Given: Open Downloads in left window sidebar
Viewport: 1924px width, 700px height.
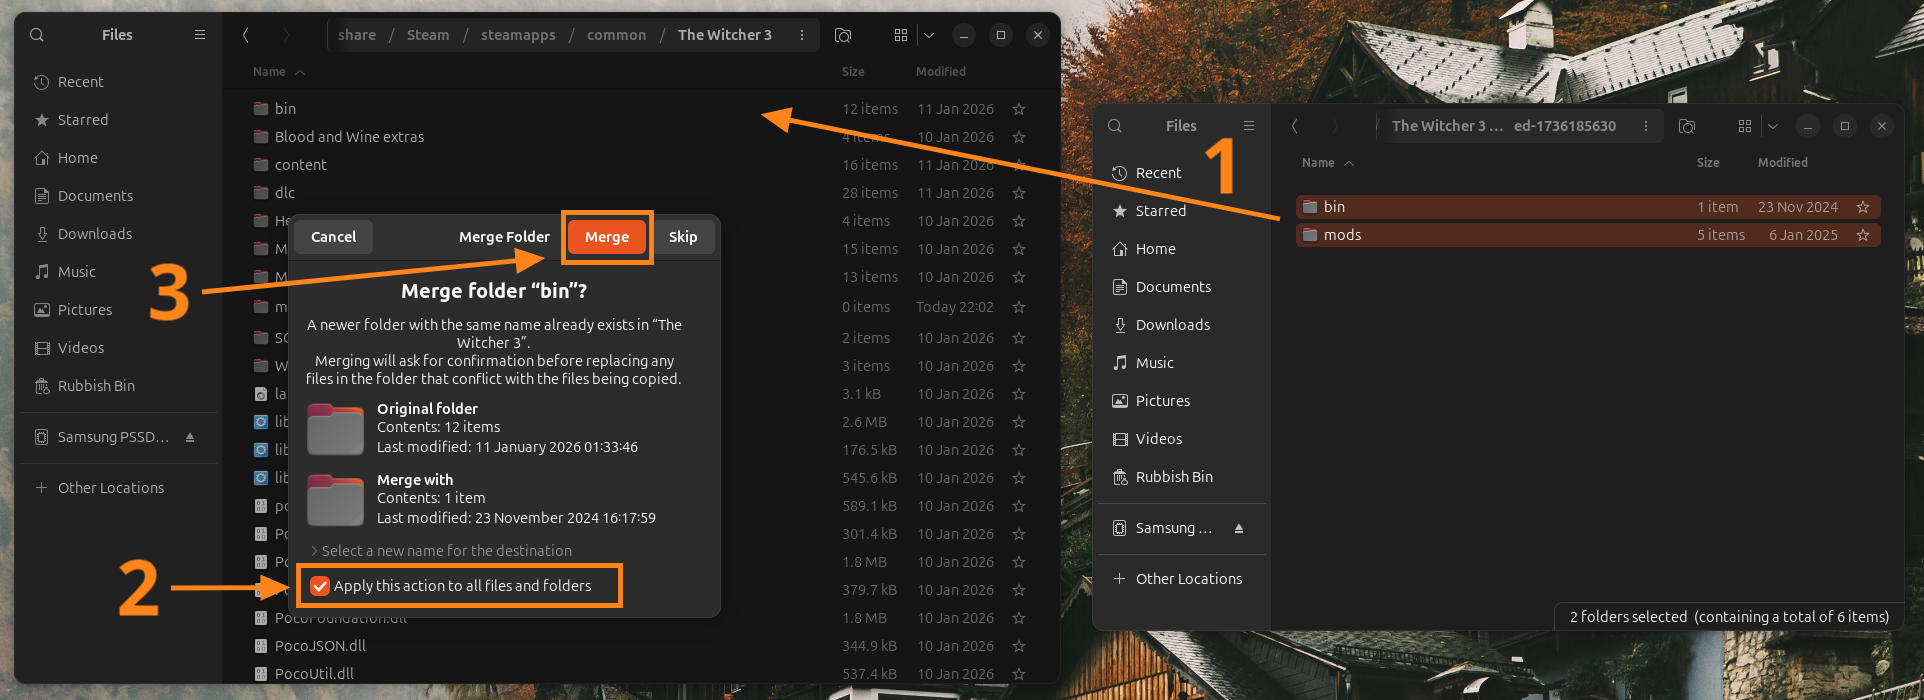Looking at the screenshot, I should click(x=95, y=234).
